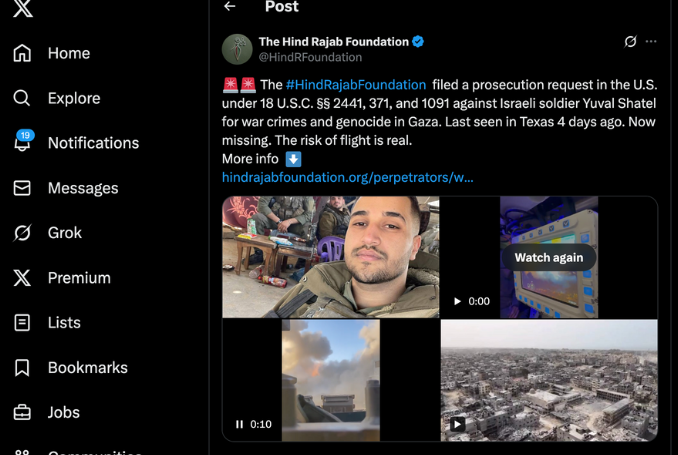Image resolution: width=678 pixels, height=455 pixels.
Task: Open the post's three-dot more menu
Action: click(x=651, y=42)
